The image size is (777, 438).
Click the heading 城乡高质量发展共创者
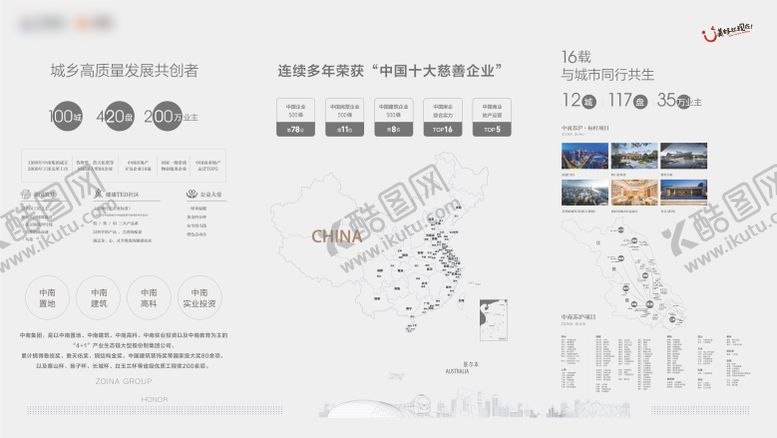(124, 71)
